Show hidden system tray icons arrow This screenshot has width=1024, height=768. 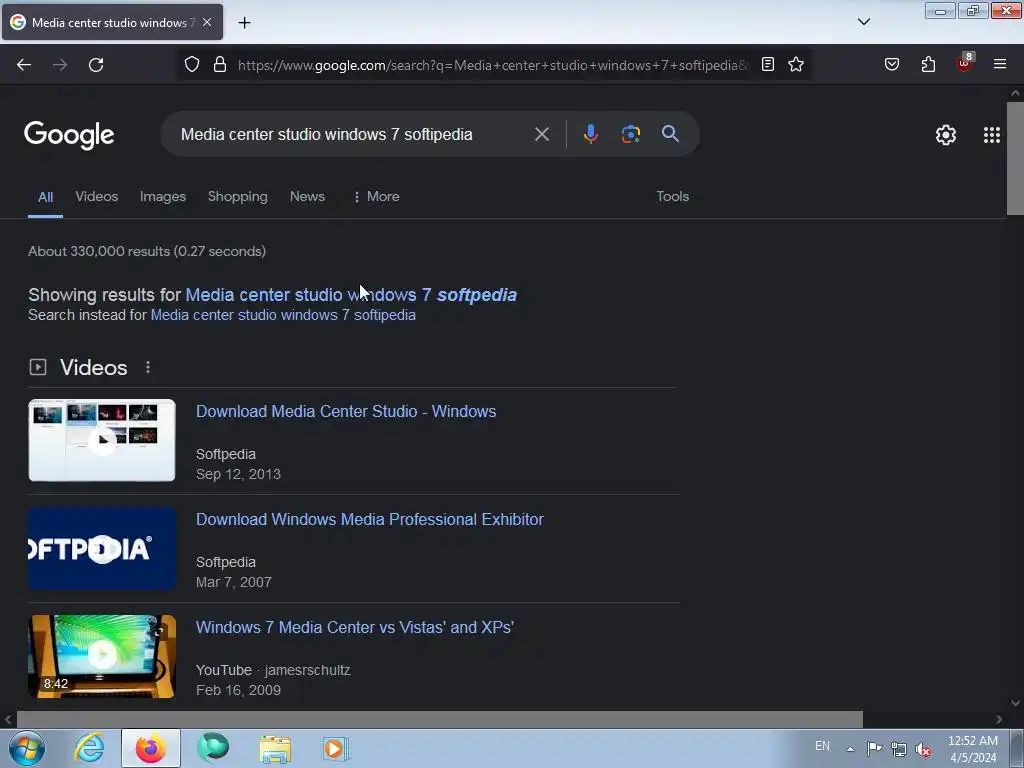coord(850,748)
